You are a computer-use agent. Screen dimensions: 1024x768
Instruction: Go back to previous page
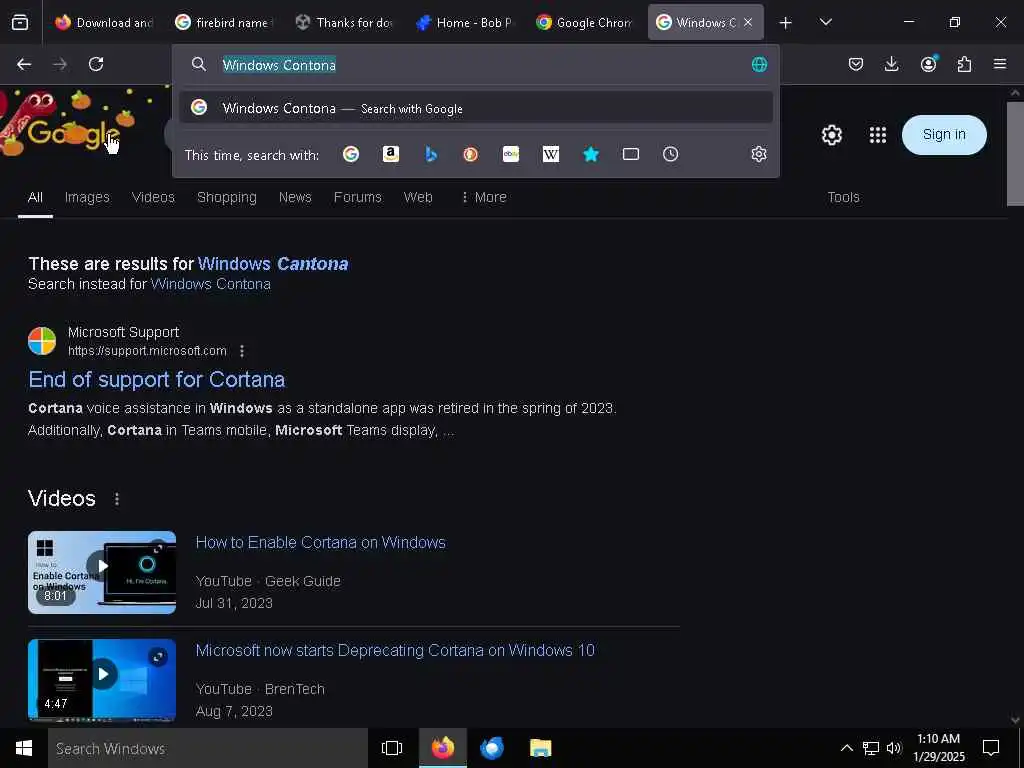[x=24, y=64]
